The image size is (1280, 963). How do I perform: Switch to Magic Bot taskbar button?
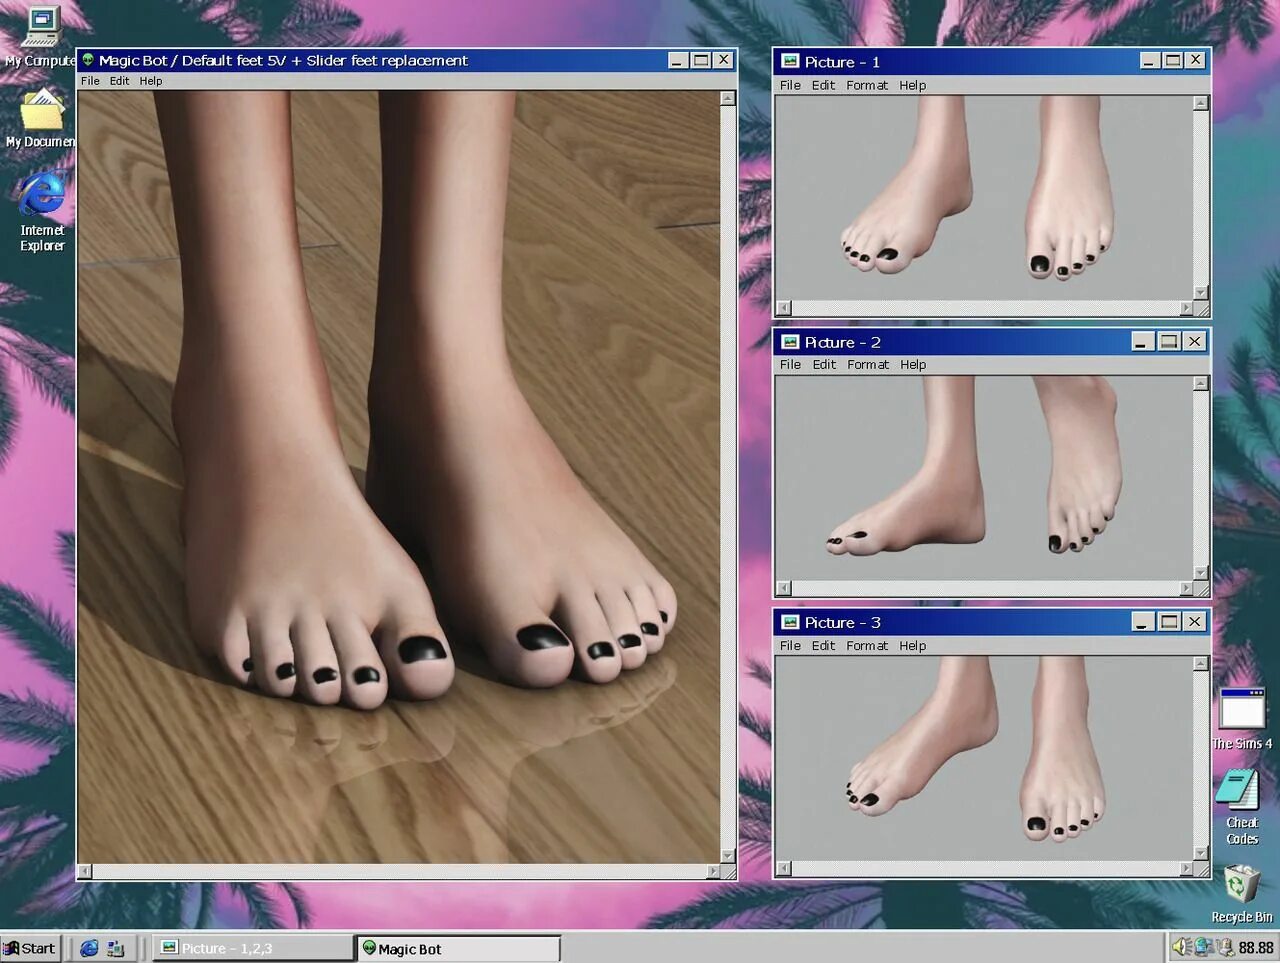pos(458,948)
